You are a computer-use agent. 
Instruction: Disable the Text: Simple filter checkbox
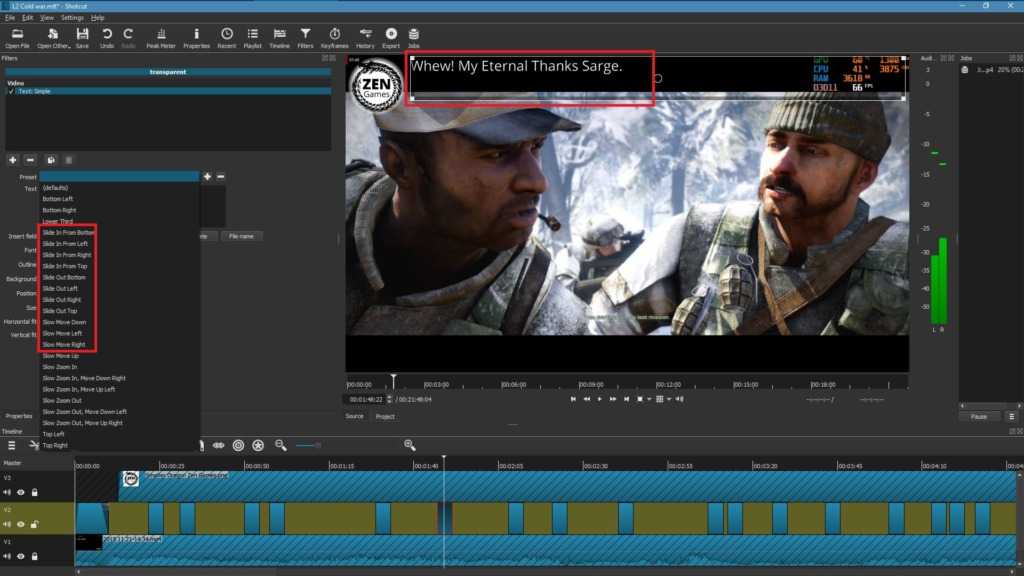(x=12, y=91)
